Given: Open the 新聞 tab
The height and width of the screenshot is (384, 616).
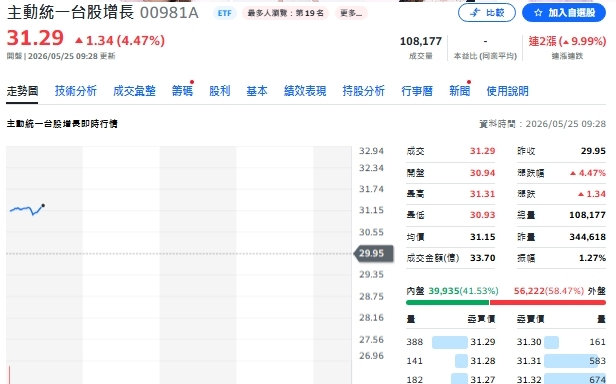Looking at the screenshot, I should [x=460, y=91].
